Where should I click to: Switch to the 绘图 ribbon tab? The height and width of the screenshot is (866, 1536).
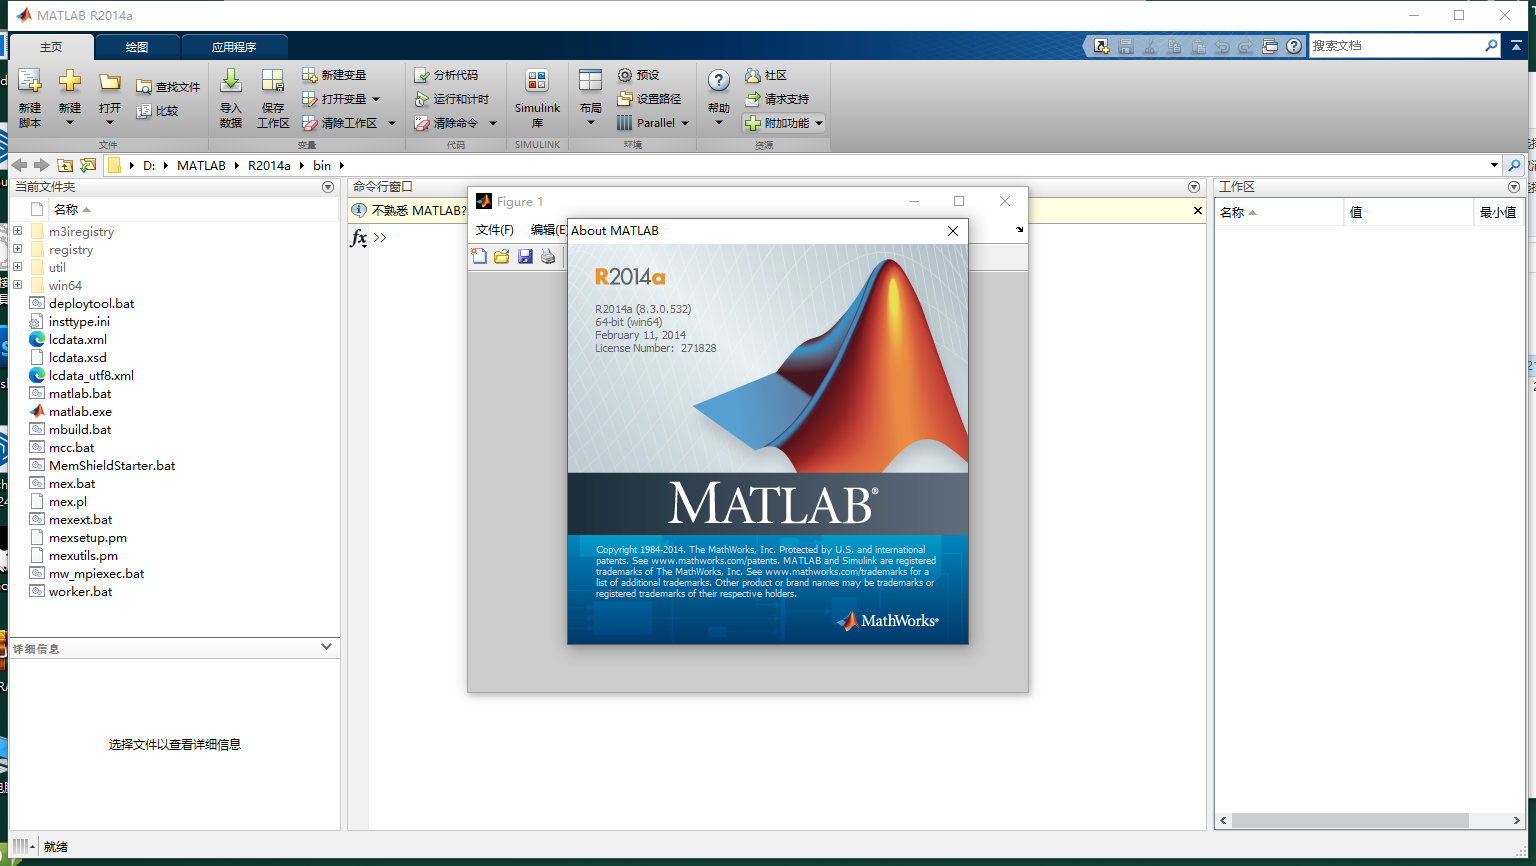tap(137, 46)
